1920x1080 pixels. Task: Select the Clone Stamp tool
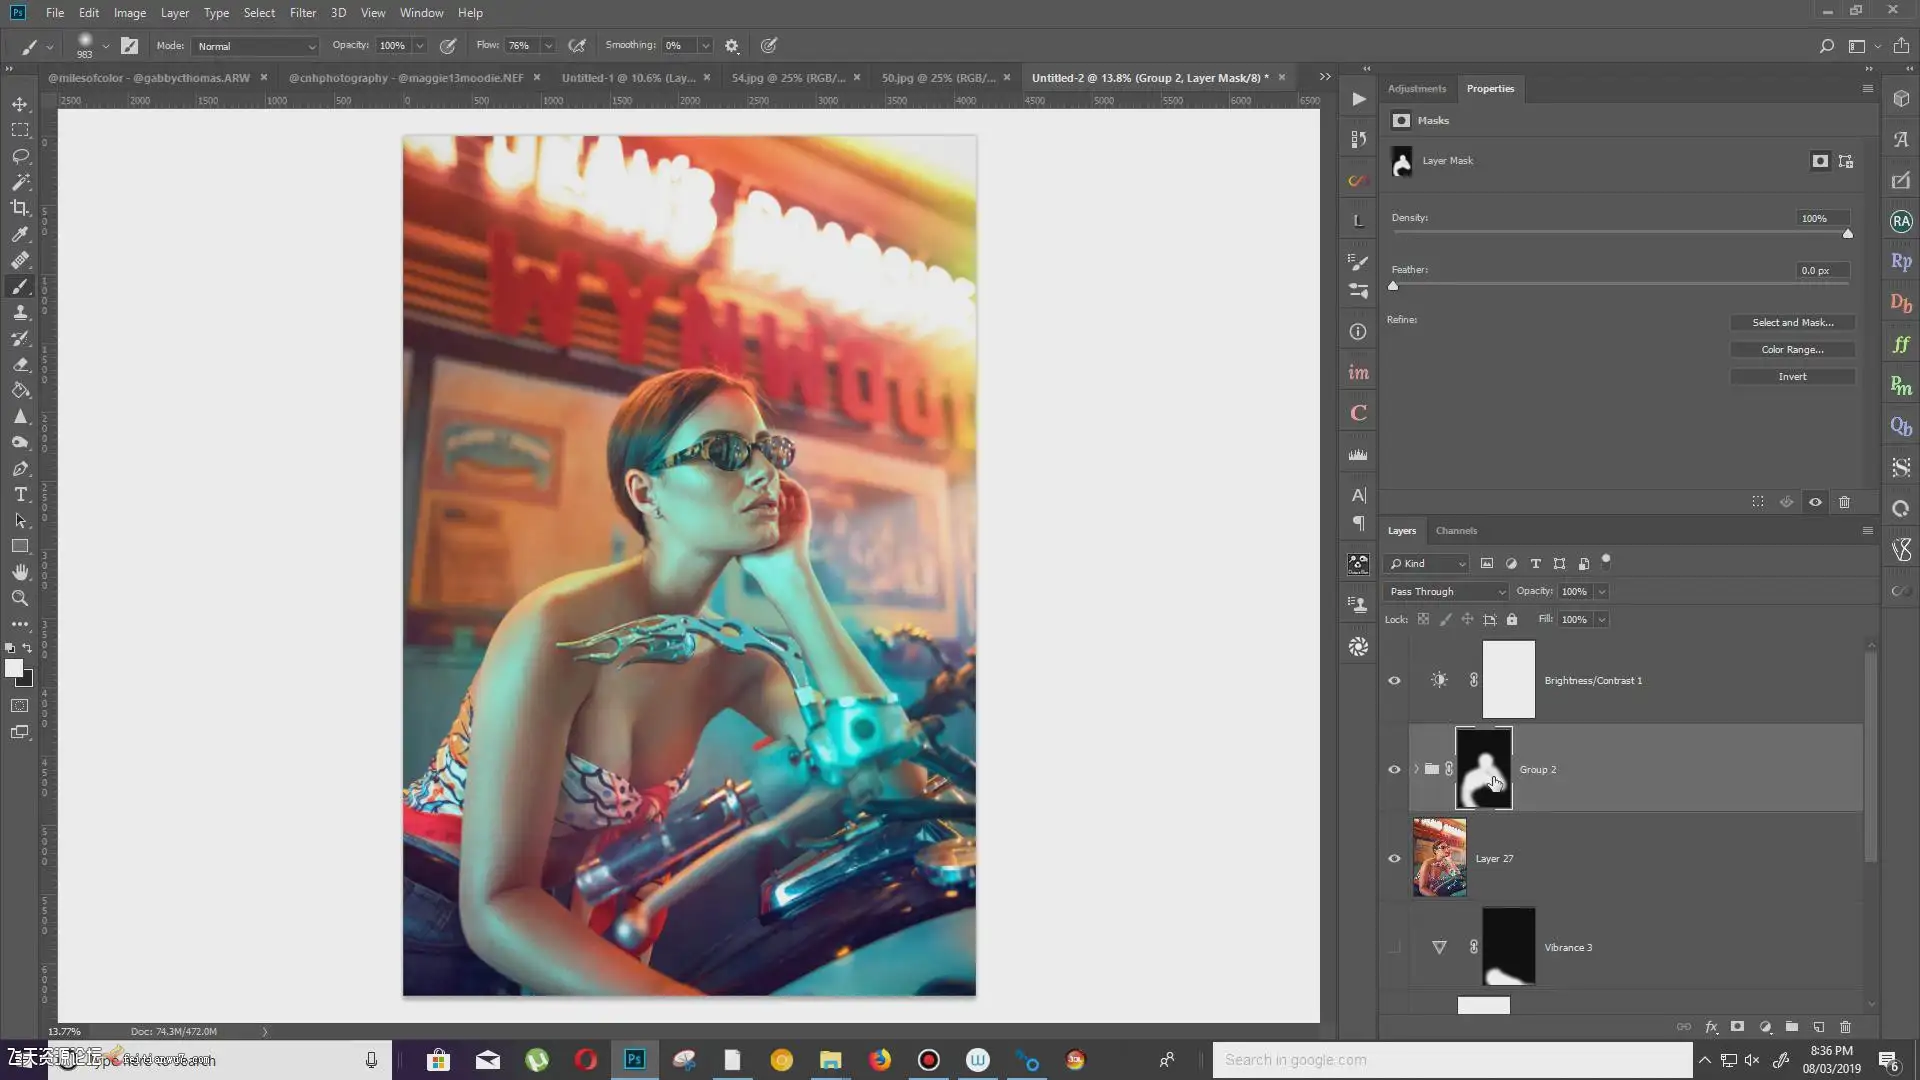click(x=20, y=313)
